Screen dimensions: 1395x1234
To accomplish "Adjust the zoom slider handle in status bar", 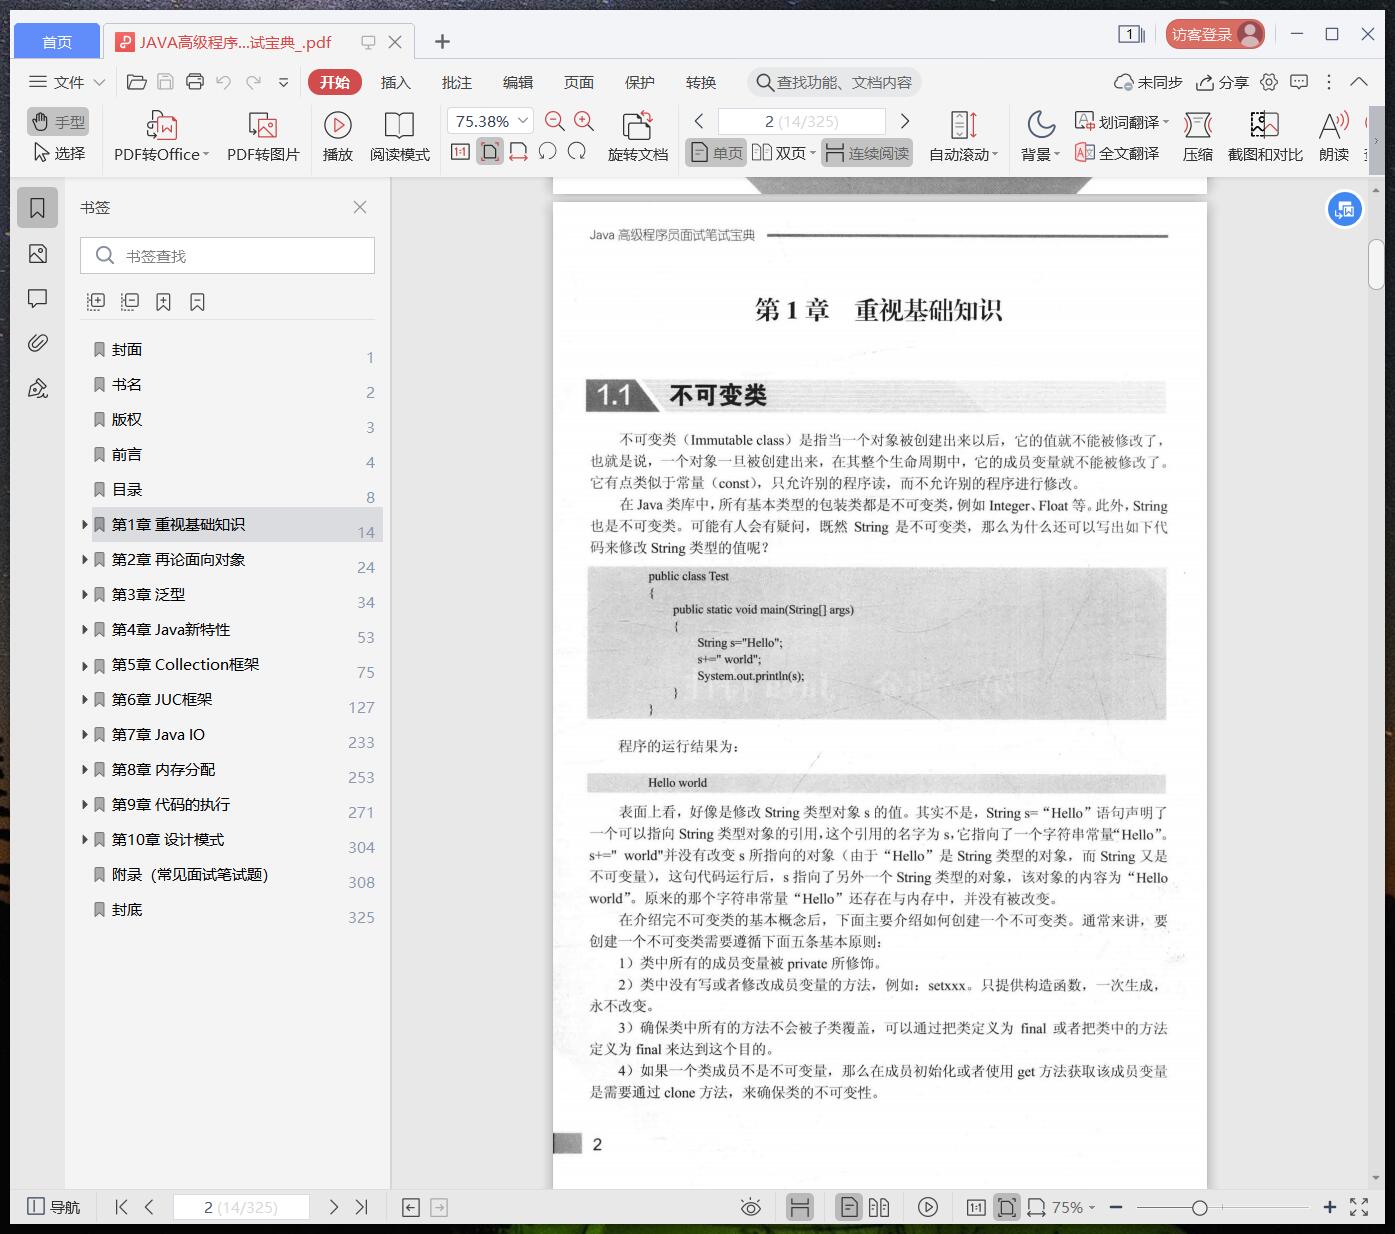I will pos(1199,1207).
